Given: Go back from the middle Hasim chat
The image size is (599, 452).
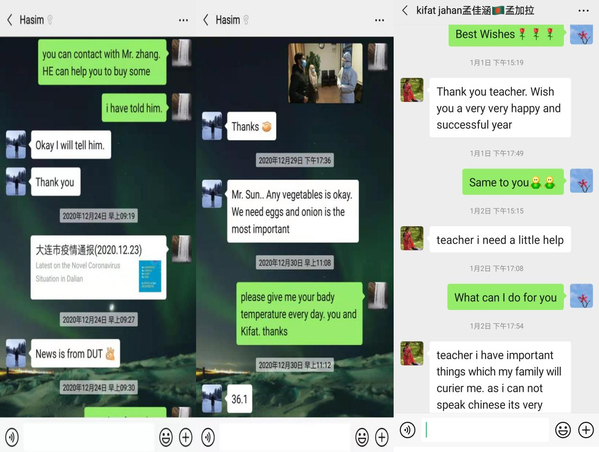Looking at the screenshot, I should (x=206, y=20).
